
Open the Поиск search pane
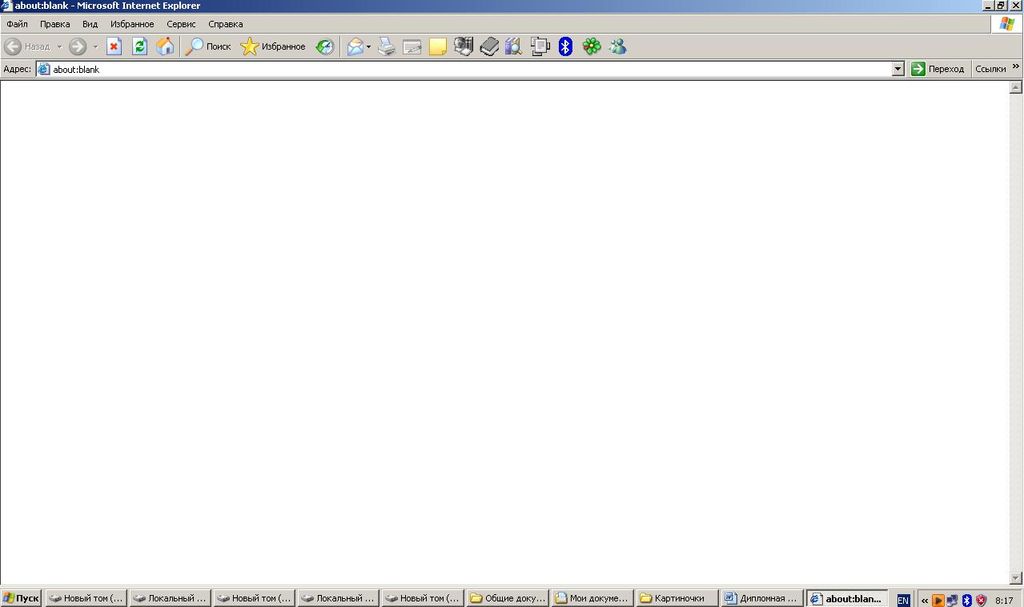click(x=208, y=46)
